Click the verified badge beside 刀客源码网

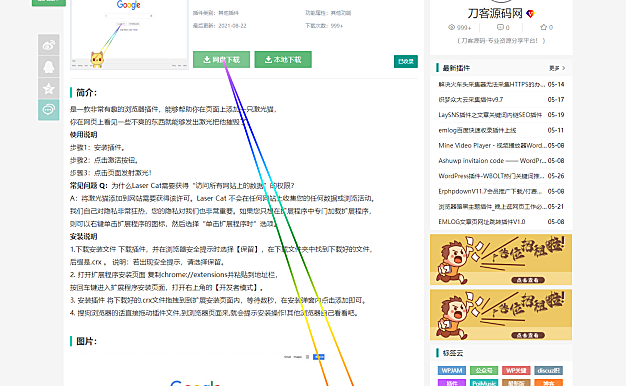pyautogui.click(x=530, y=14)
